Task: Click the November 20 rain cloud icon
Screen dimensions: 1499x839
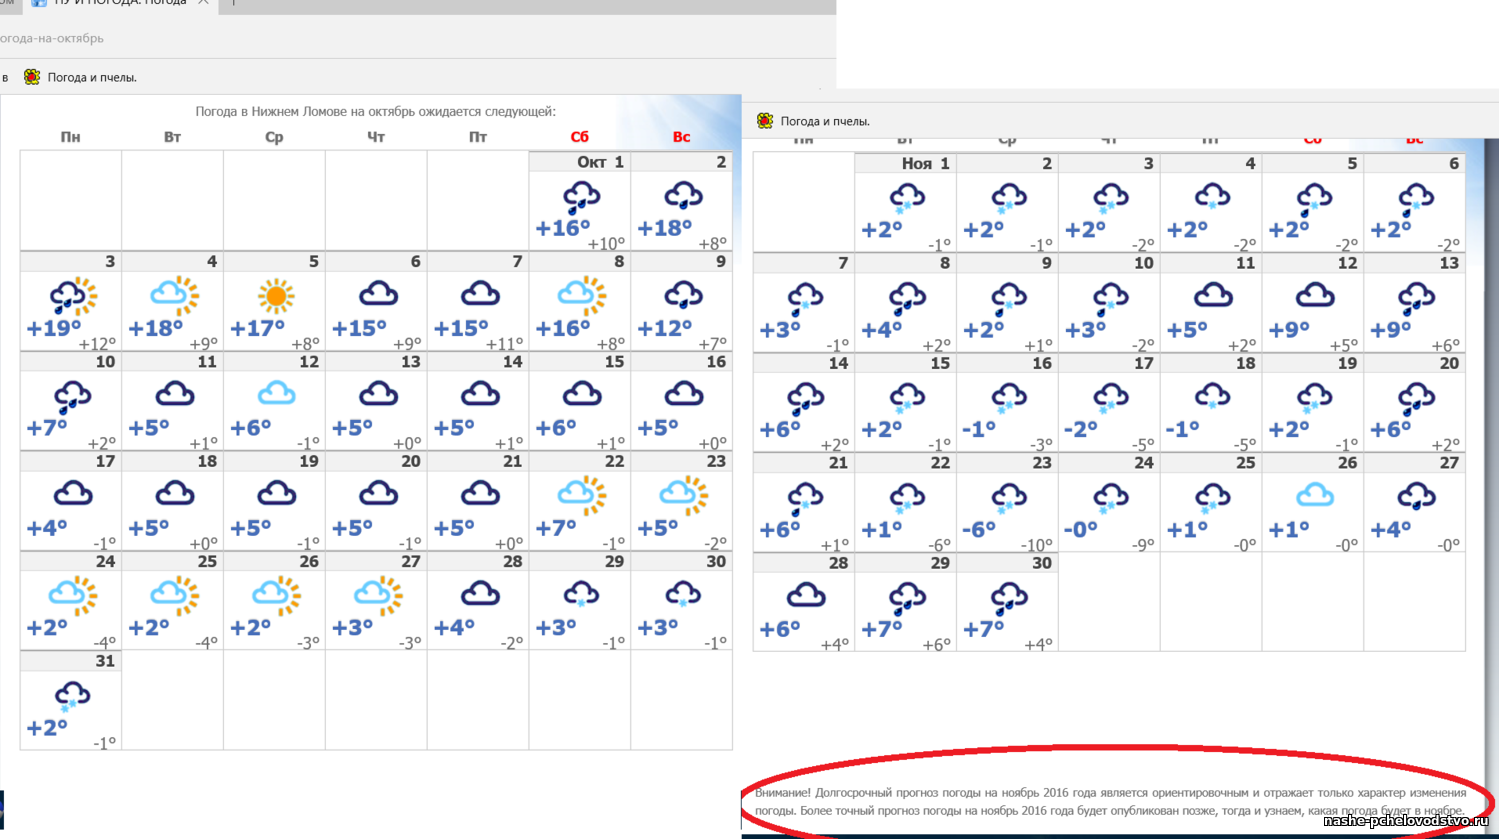Action: [1416, 399]
